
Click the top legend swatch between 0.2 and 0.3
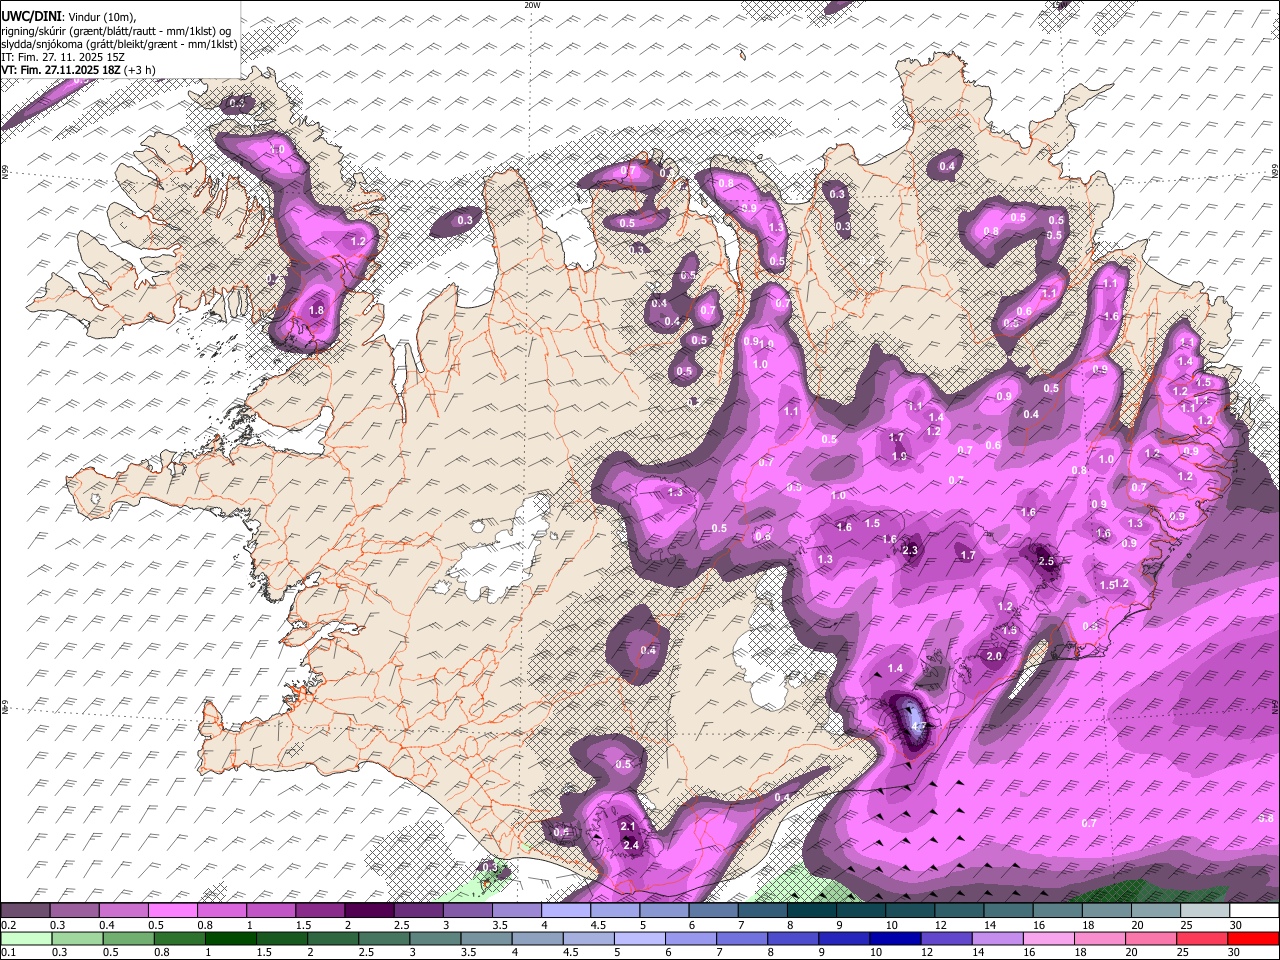(26, 911)
